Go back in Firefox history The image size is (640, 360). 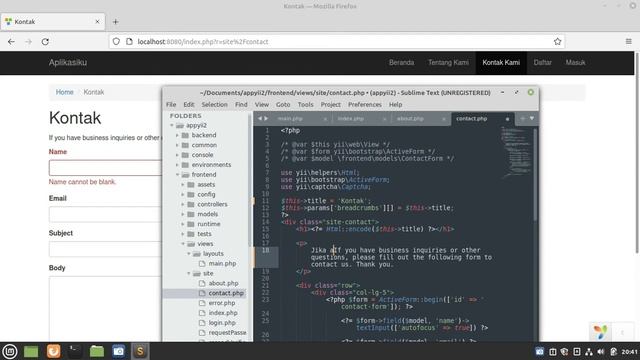pyautogui.click(x=11, y=42)
